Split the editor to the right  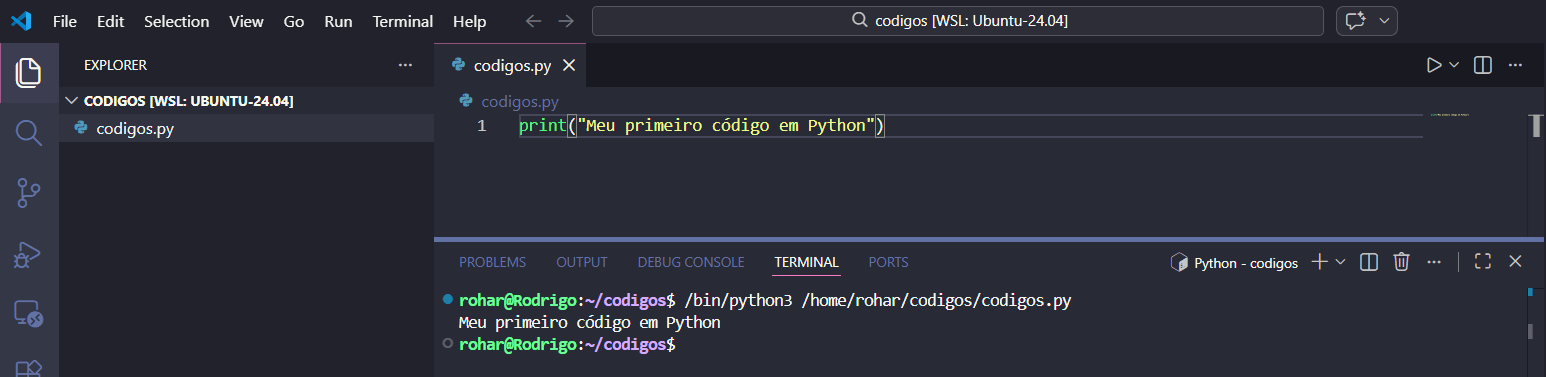[x=1483, y=65]
